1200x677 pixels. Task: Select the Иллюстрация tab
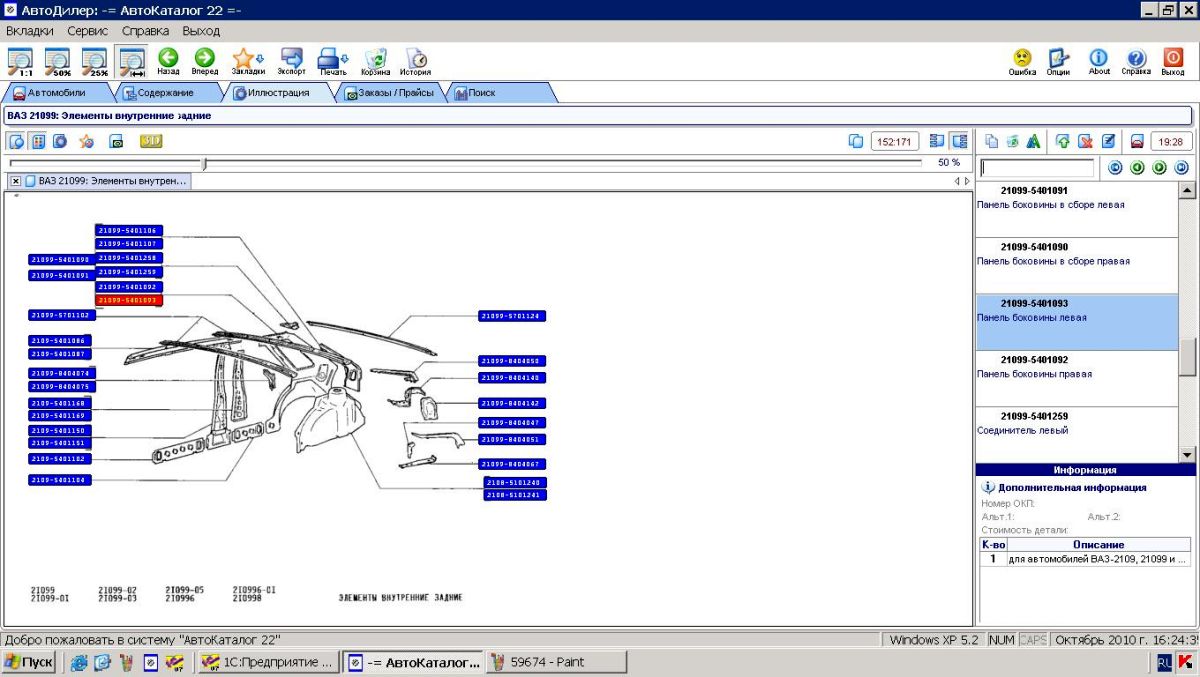tap(278, 92)
